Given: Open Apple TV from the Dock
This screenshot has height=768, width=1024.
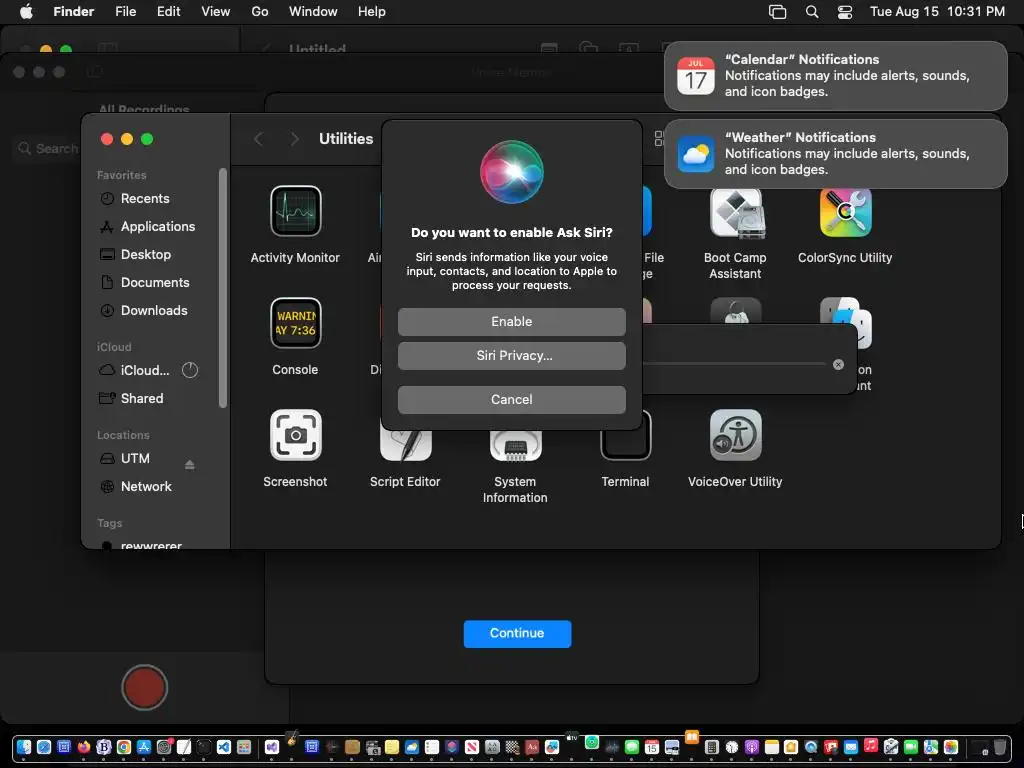Looking at the screenshot, I should (x=571, y=737).
